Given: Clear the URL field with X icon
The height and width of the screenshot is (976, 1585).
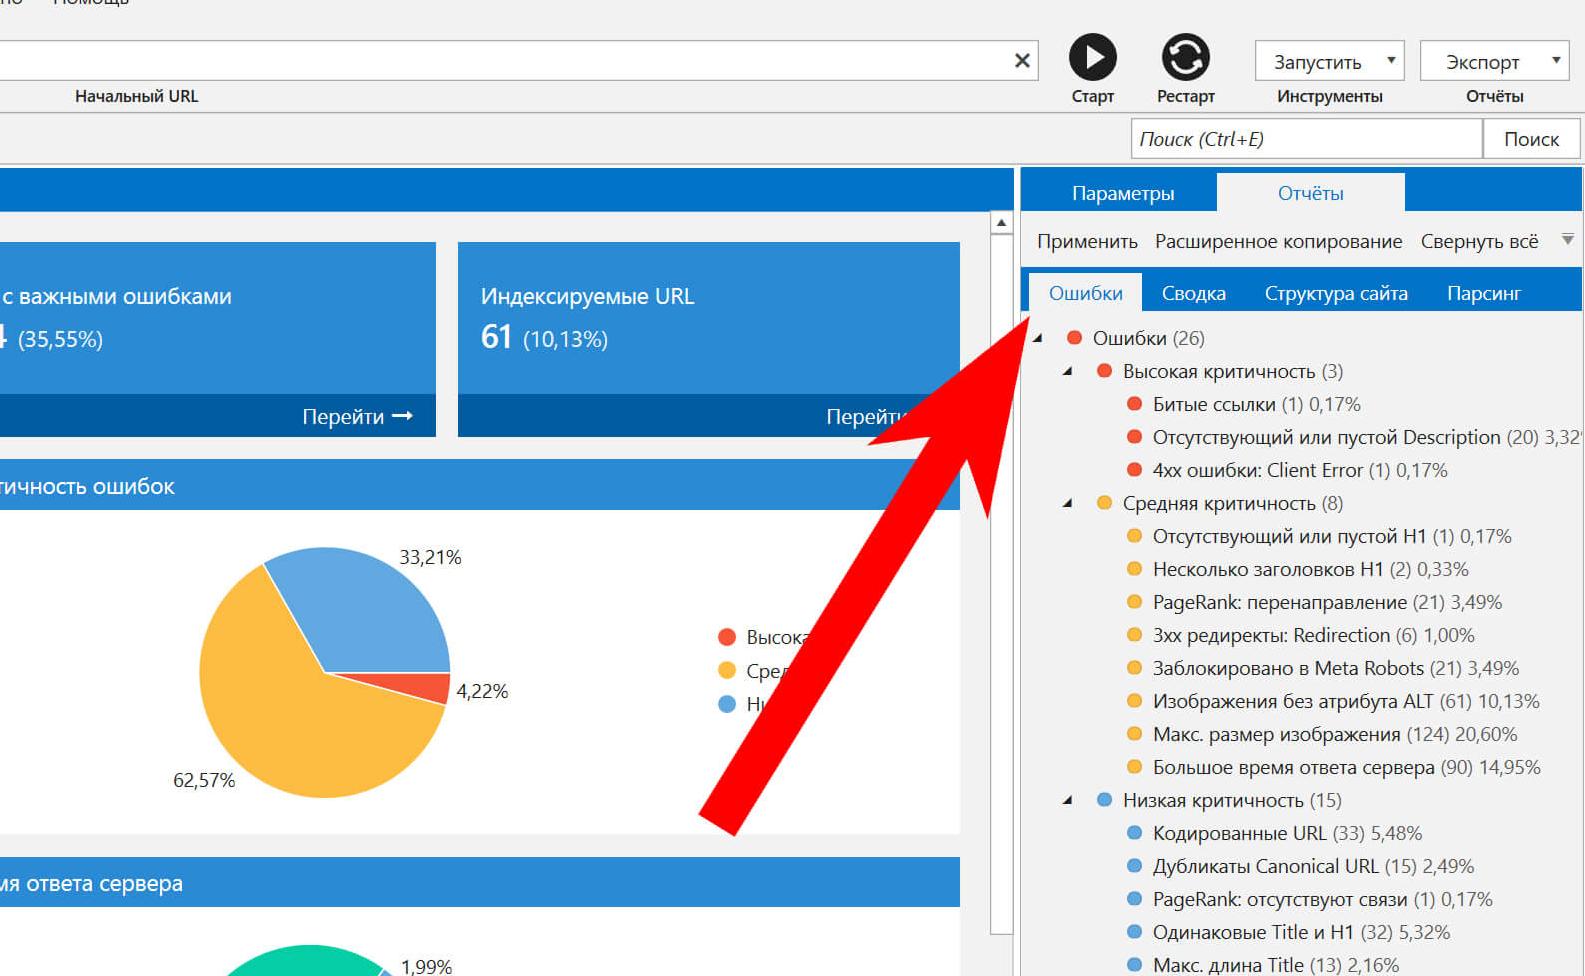Looking at the screenshot, I should (1021, 61).
